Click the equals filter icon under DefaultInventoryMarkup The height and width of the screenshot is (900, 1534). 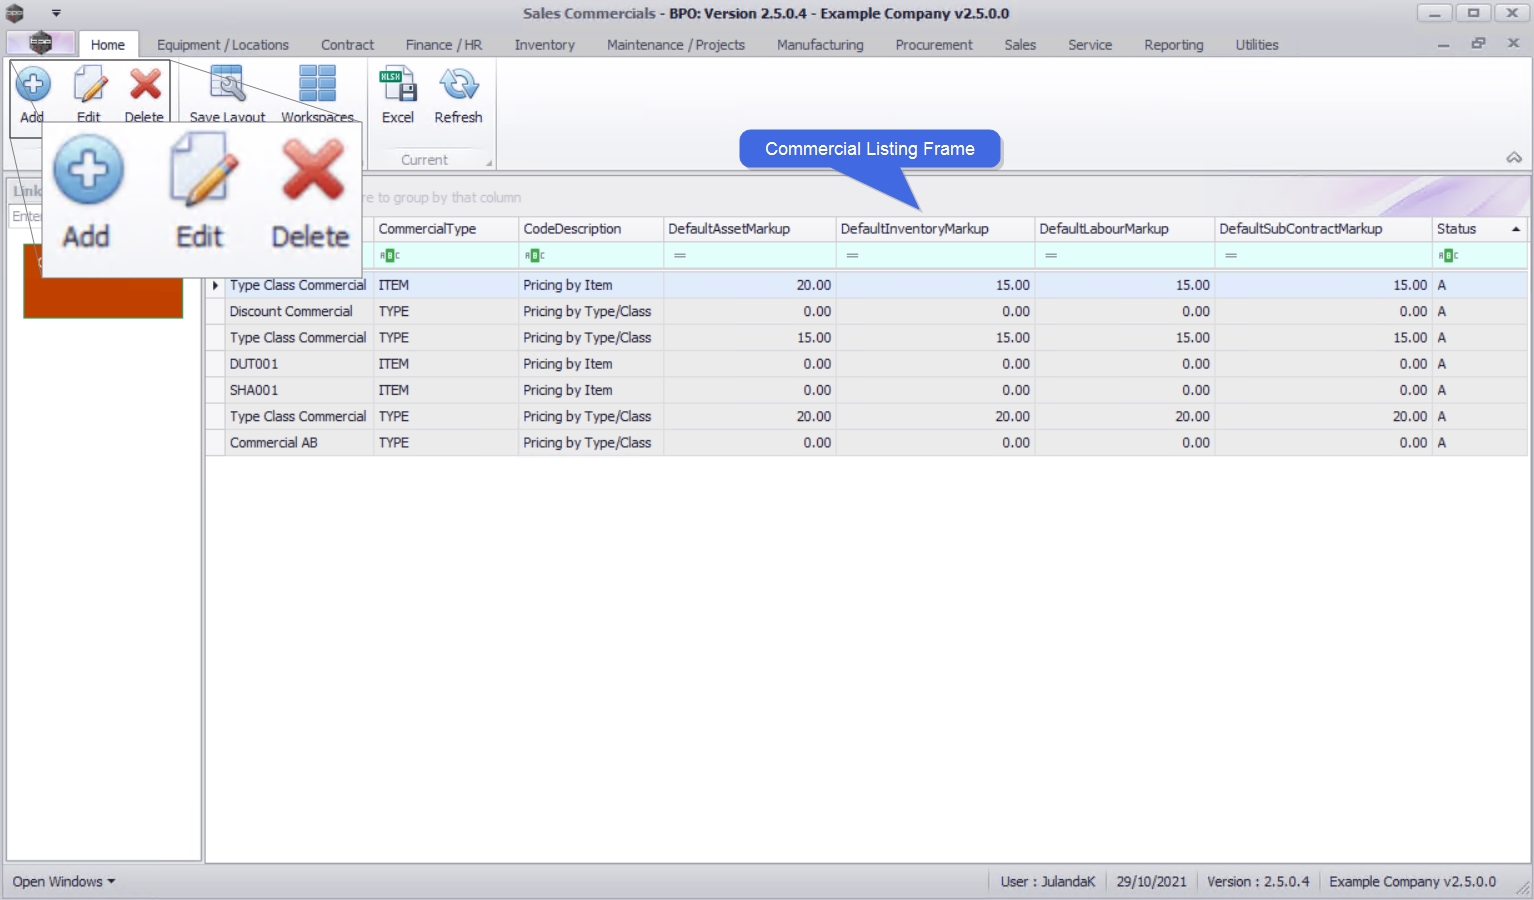point(852,256)
